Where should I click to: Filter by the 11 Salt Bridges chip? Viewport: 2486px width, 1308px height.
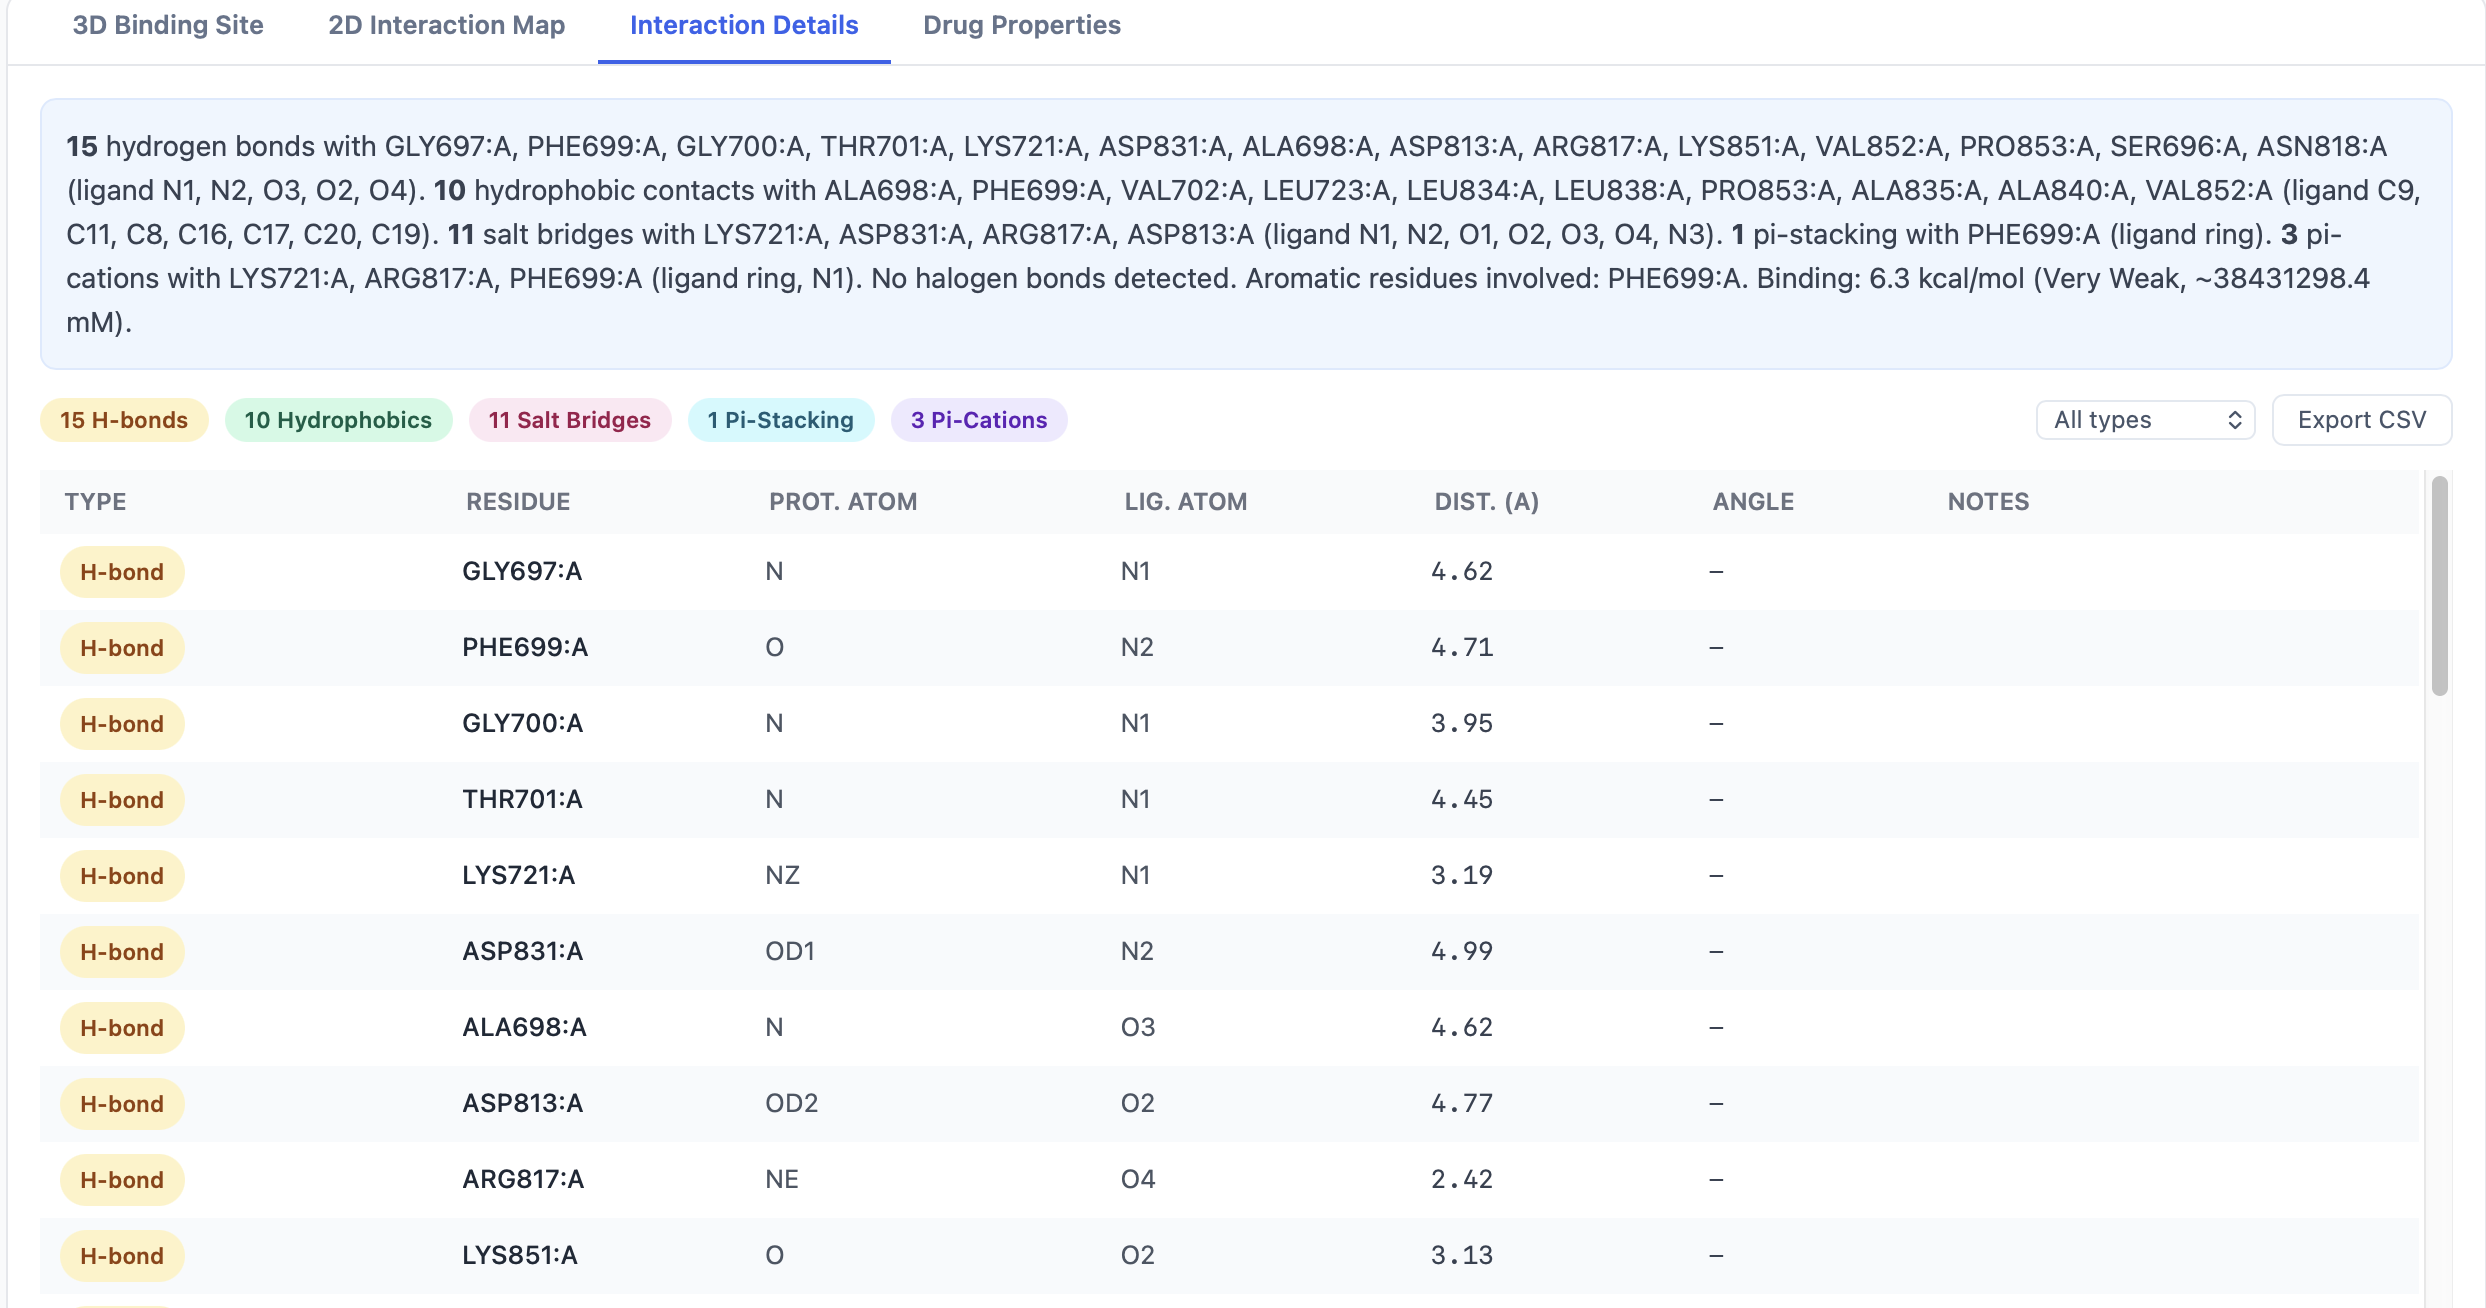point(570,420)
